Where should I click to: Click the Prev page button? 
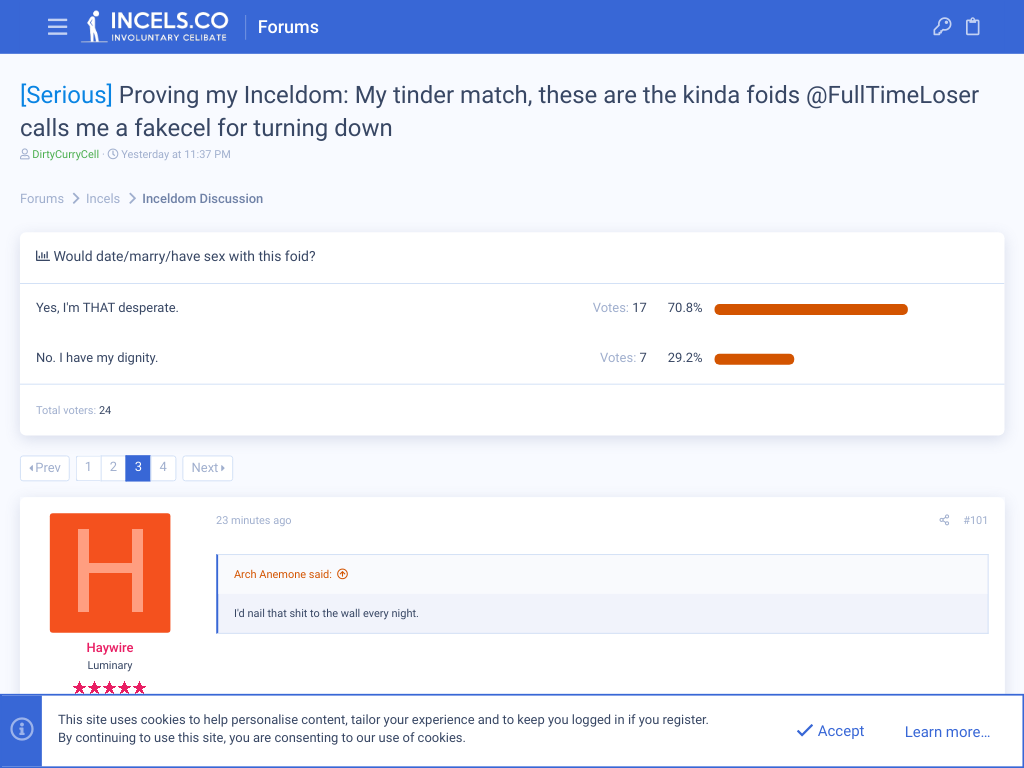click(x=45, y=467)
